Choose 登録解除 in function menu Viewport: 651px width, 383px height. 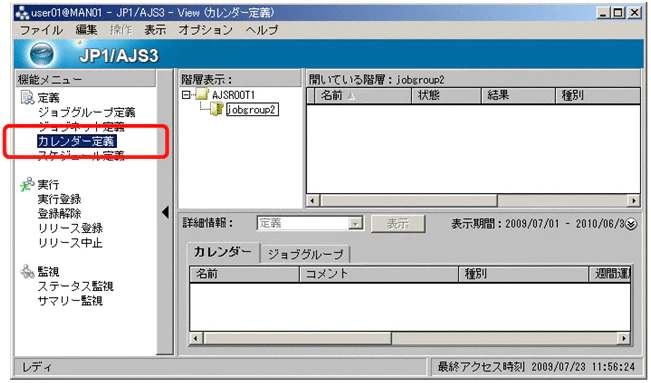(59, 214)
